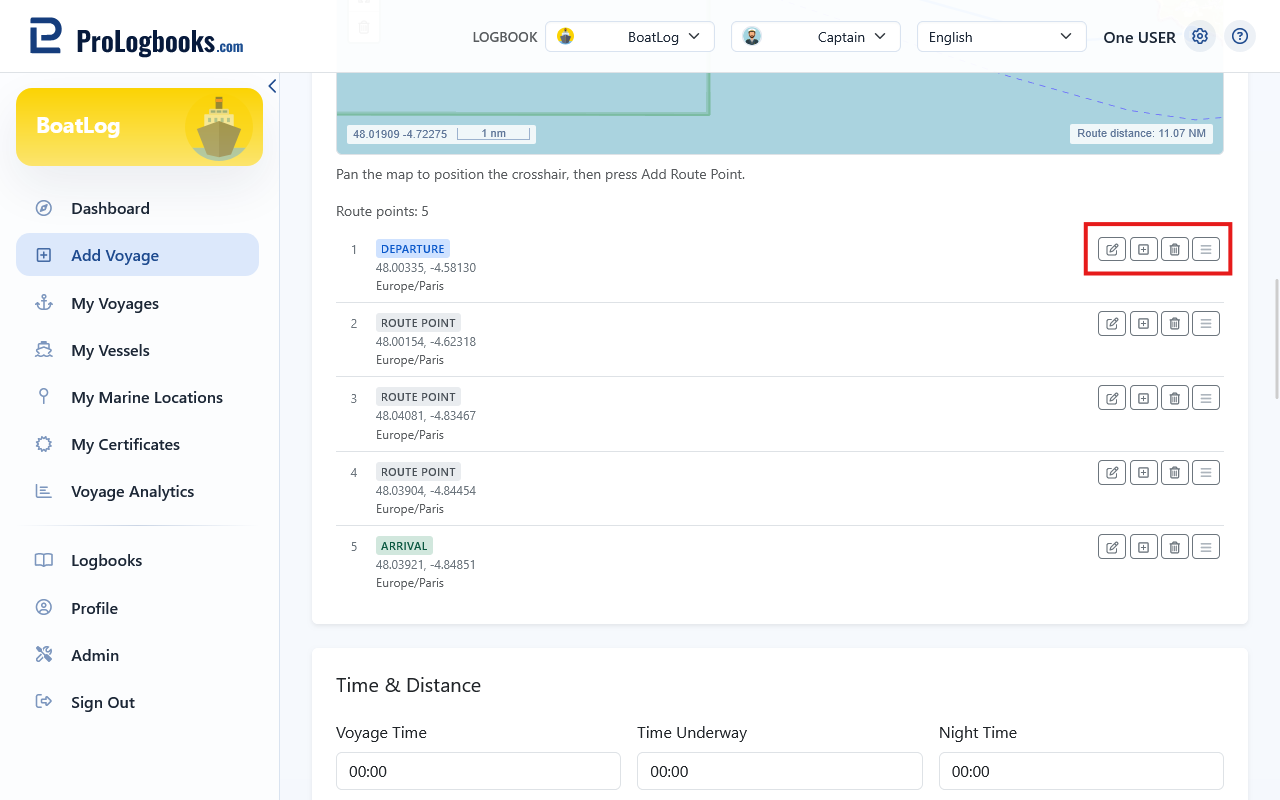Go to Profile
The width and height of the screenshot is (1280, 800).
(x=137, y=608)
